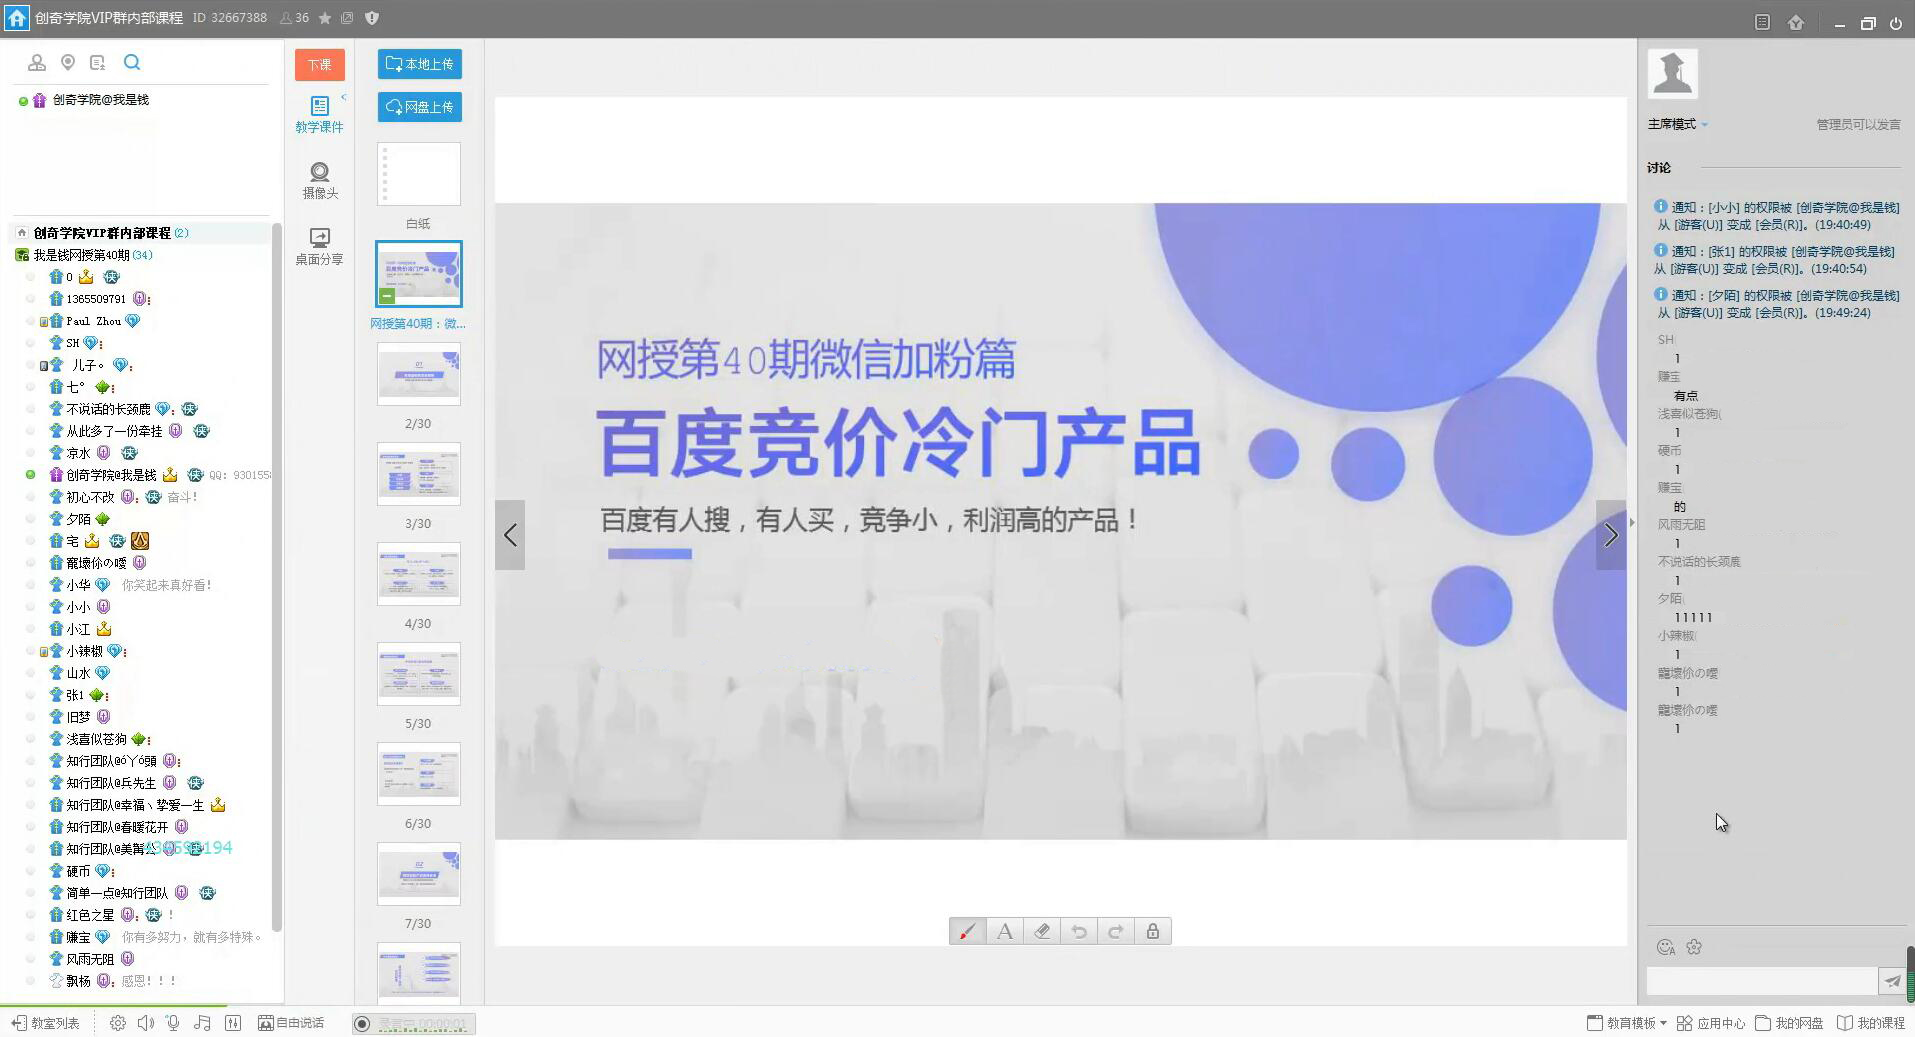Select the red pen drawing tool
The image size is (1915, 1037).
(967, 931)
